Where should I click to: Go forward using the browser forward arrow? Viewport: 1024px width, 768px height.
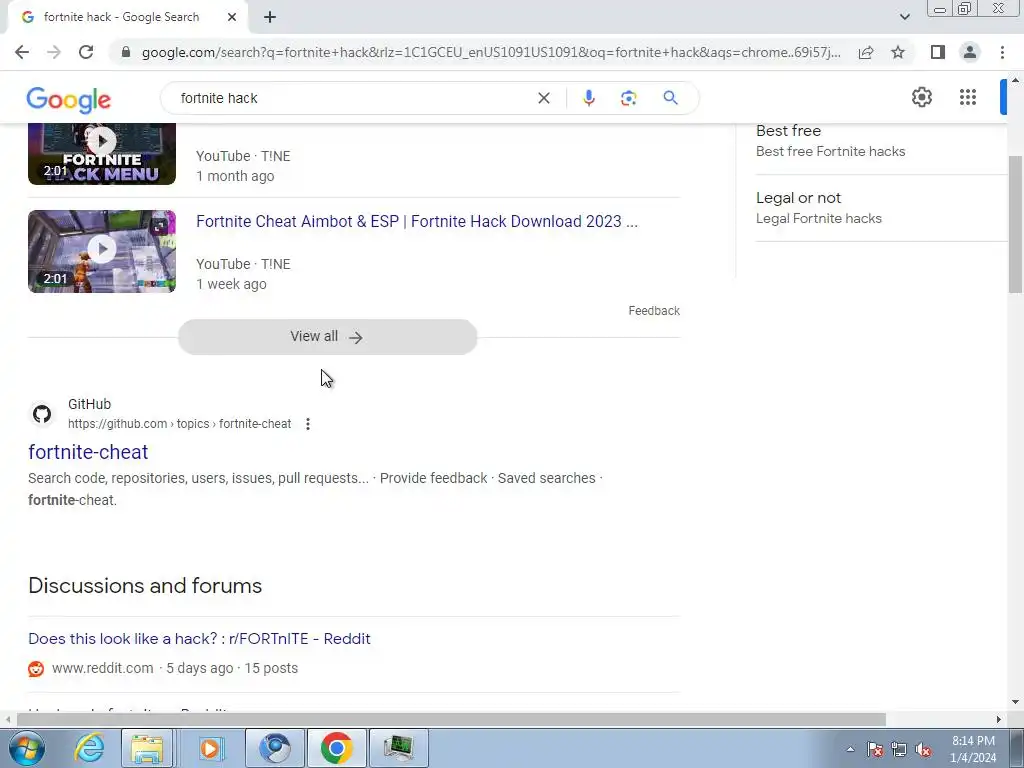54,52
